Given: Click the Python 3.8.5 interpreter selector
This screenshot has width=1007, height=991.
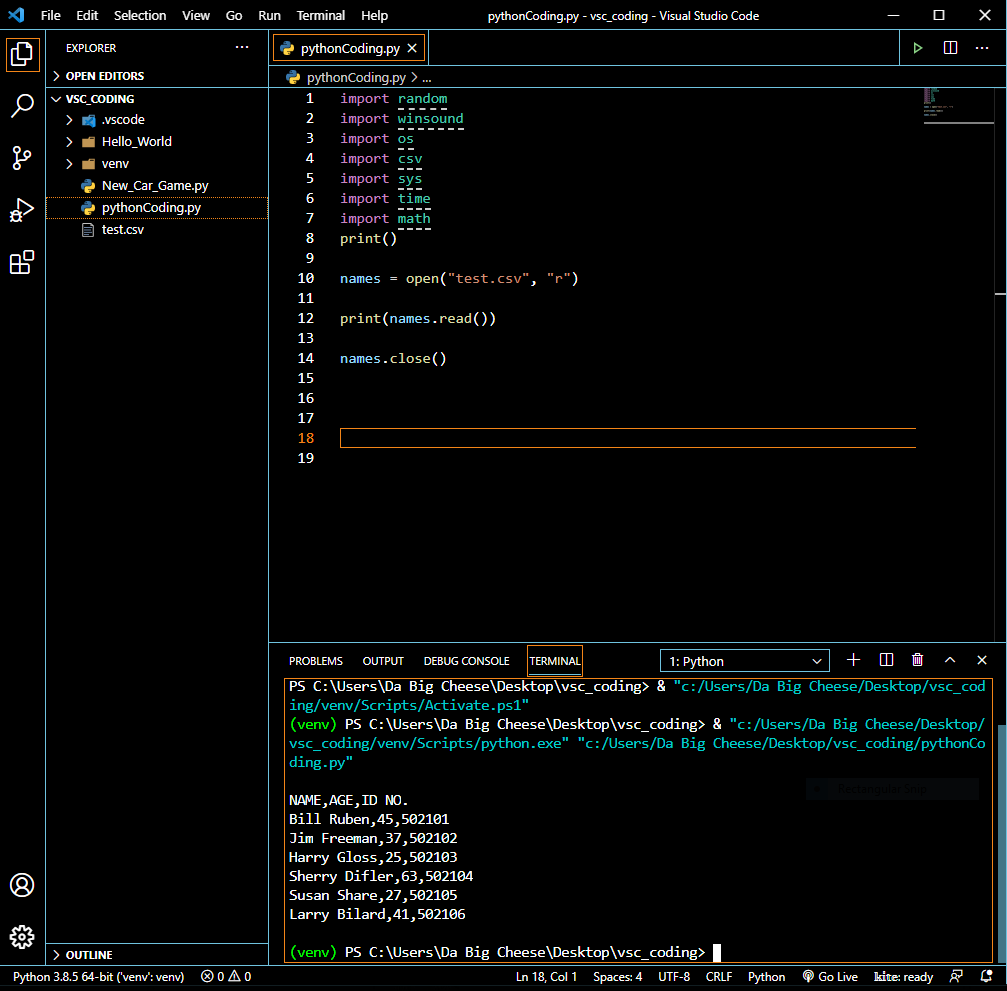Looking at the screenshot, I should click(x=98, y=977).
